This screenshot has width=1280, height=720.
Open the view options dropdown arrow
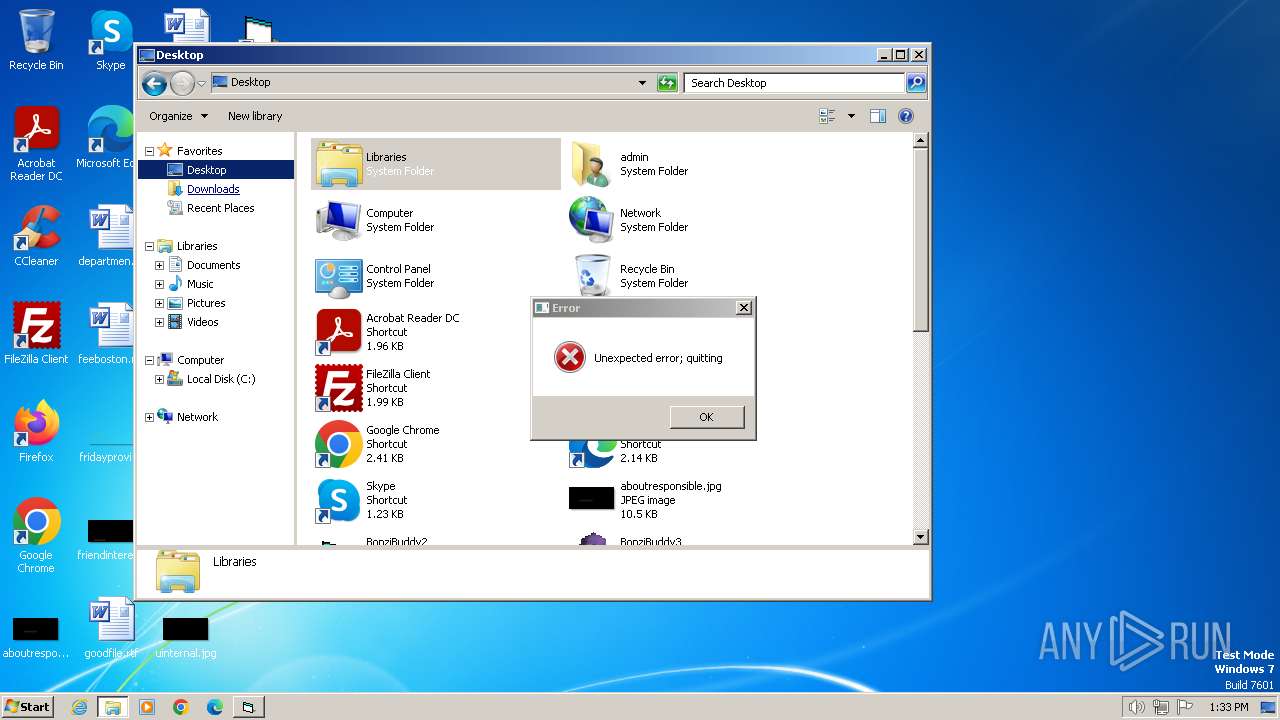(x=851, y=116)
